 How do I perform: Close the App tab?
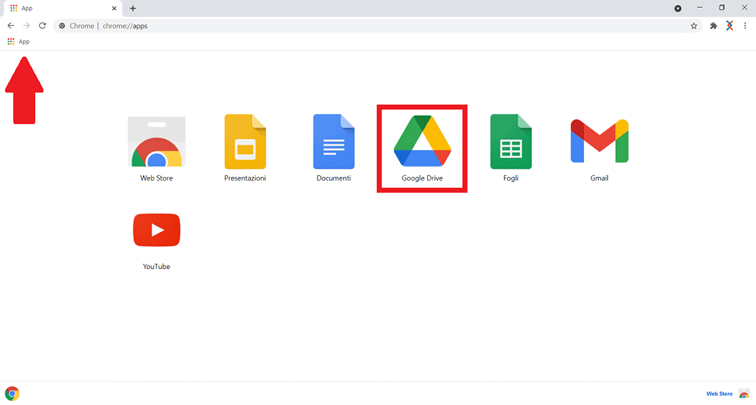pyautogui.click(x=114, y=8)
